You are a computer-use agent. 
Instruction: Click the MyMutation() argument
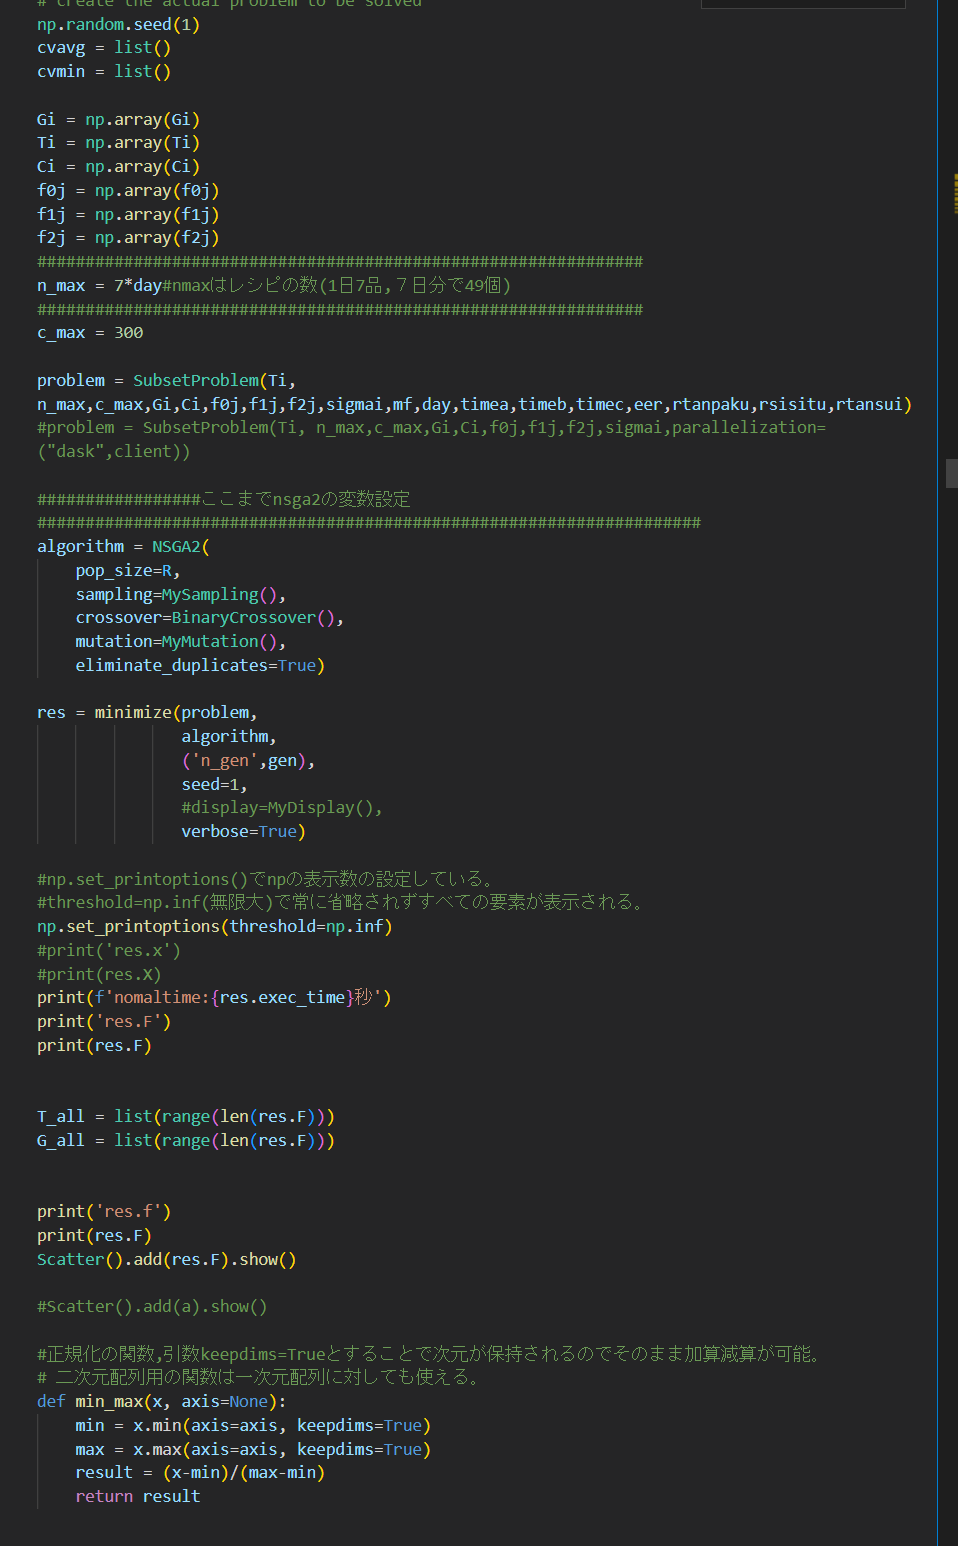click(210, 641)
